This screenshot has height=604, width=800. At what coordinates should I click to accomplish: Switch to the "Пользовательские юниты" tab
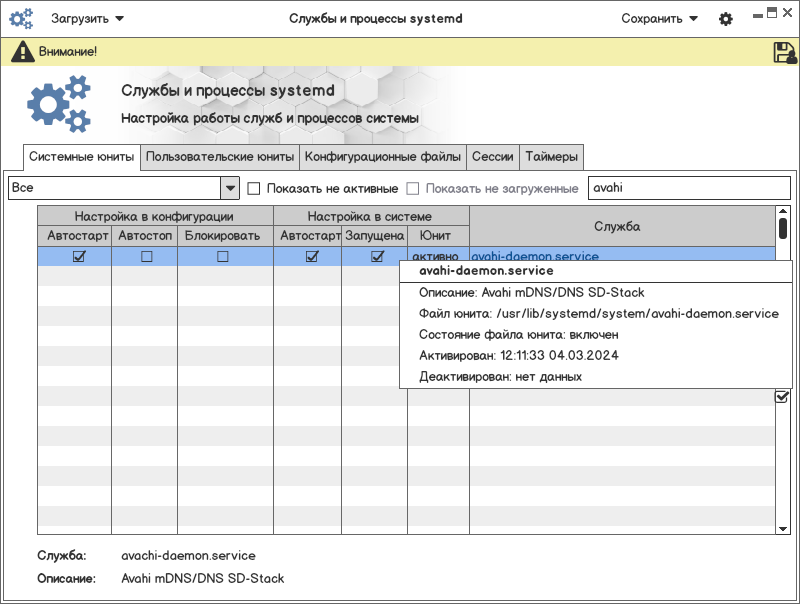coord(220,157)
